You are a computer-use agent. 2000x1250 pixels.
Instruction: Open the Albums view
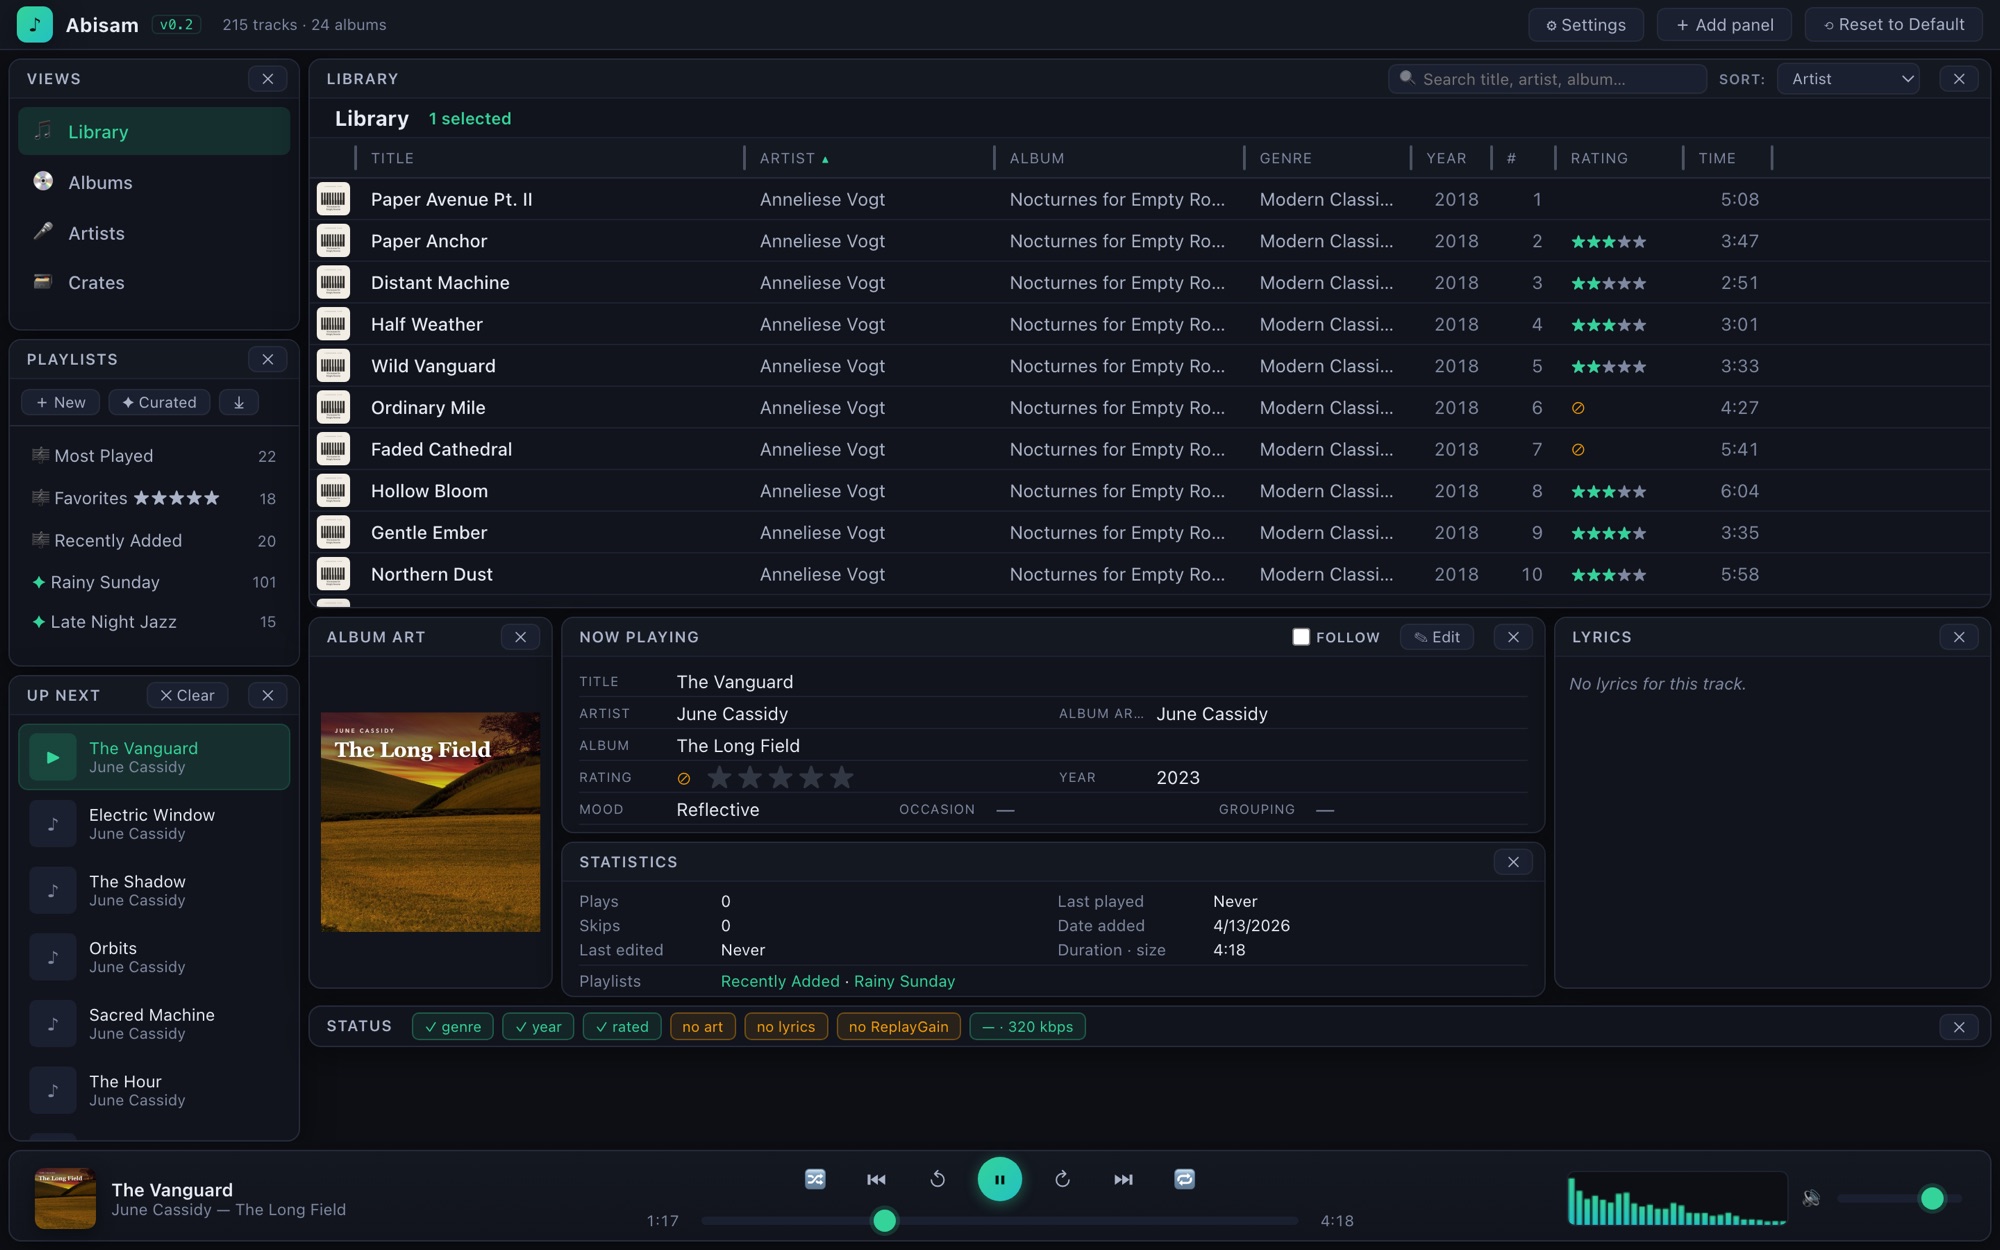point(154,182)
